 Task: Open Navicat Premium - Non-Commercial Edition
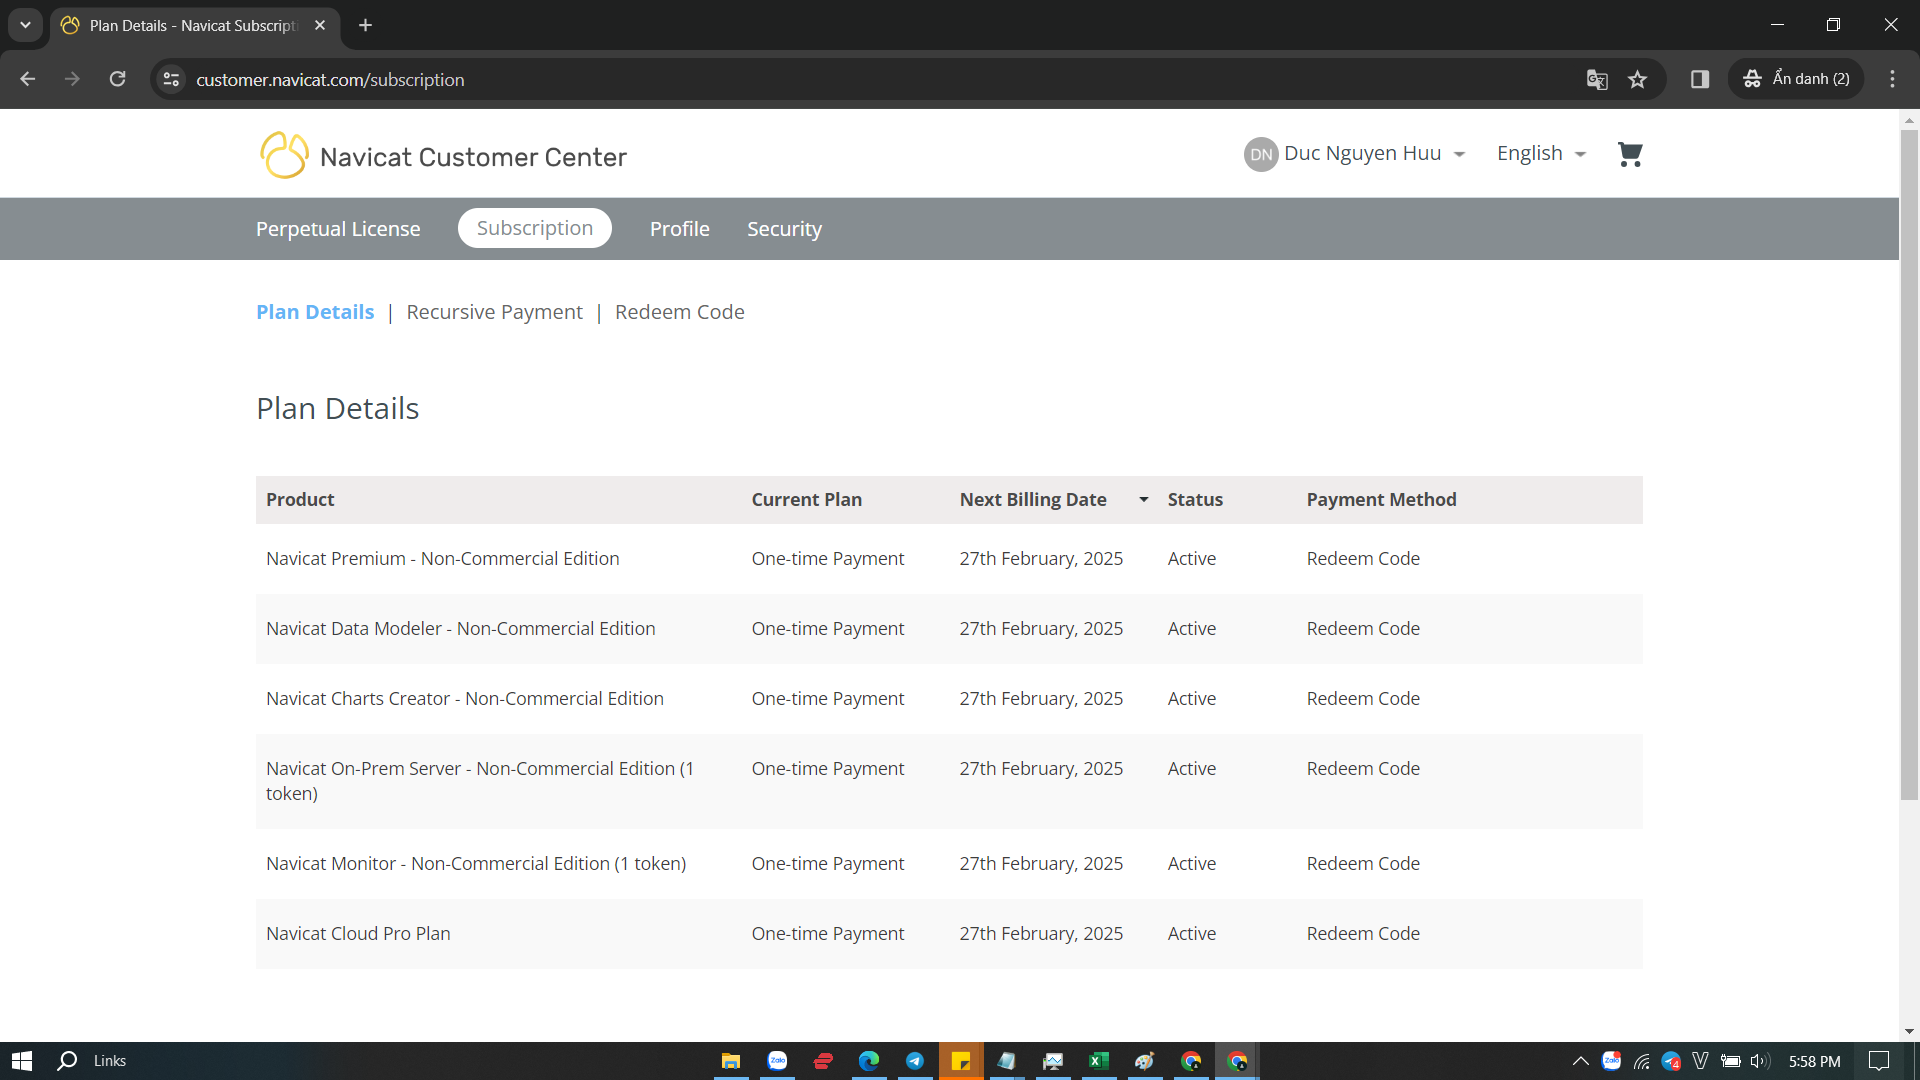point(443,559)
